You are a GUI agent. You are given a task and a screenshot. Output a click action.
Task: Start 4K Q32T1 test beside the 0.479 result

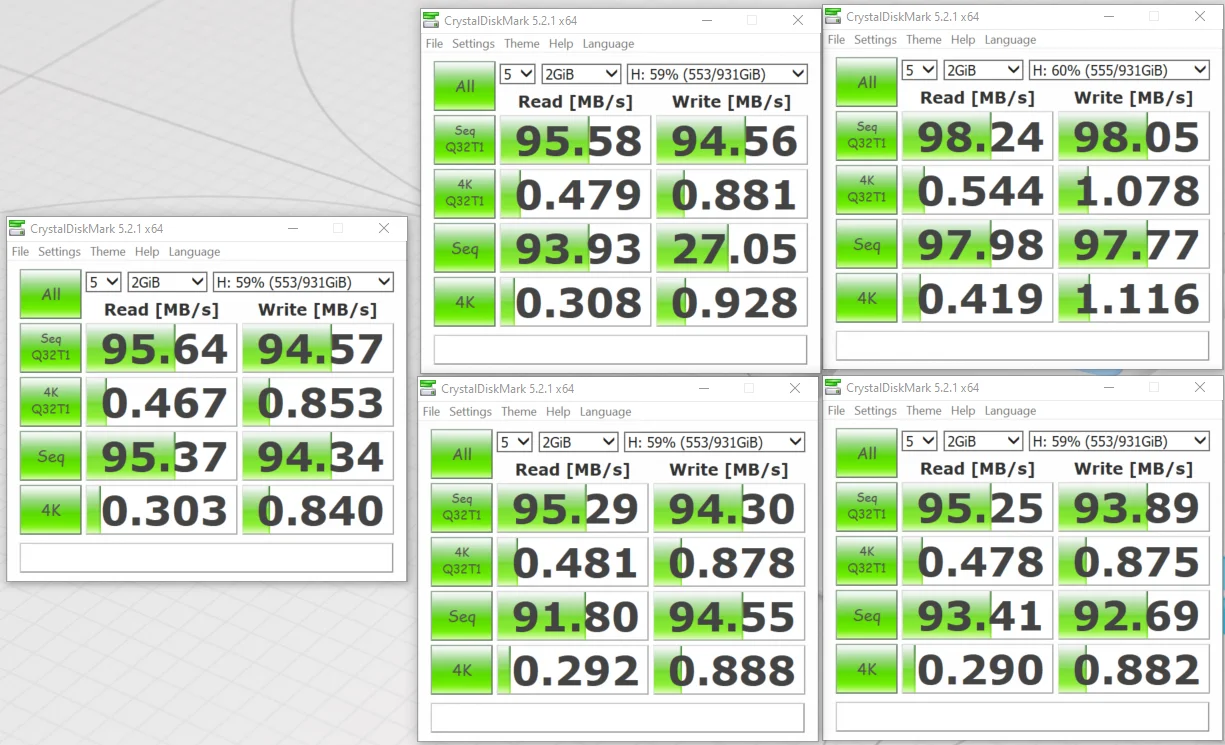[465, 194]
